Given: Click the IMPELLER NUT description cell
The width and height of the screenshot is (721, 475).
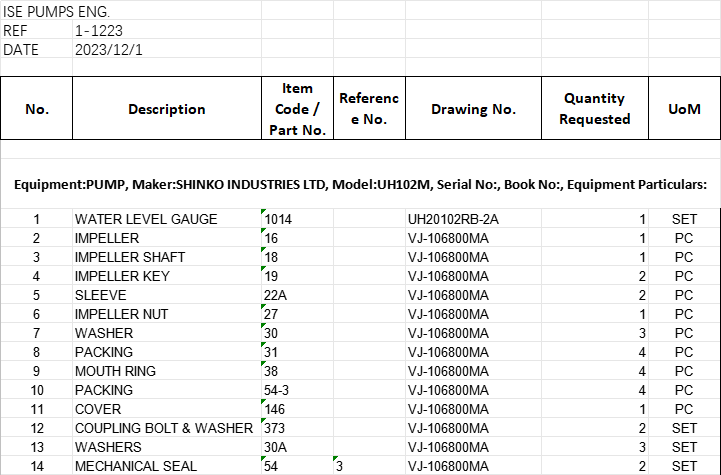Looking at the screenshot, I should (122, 314).
